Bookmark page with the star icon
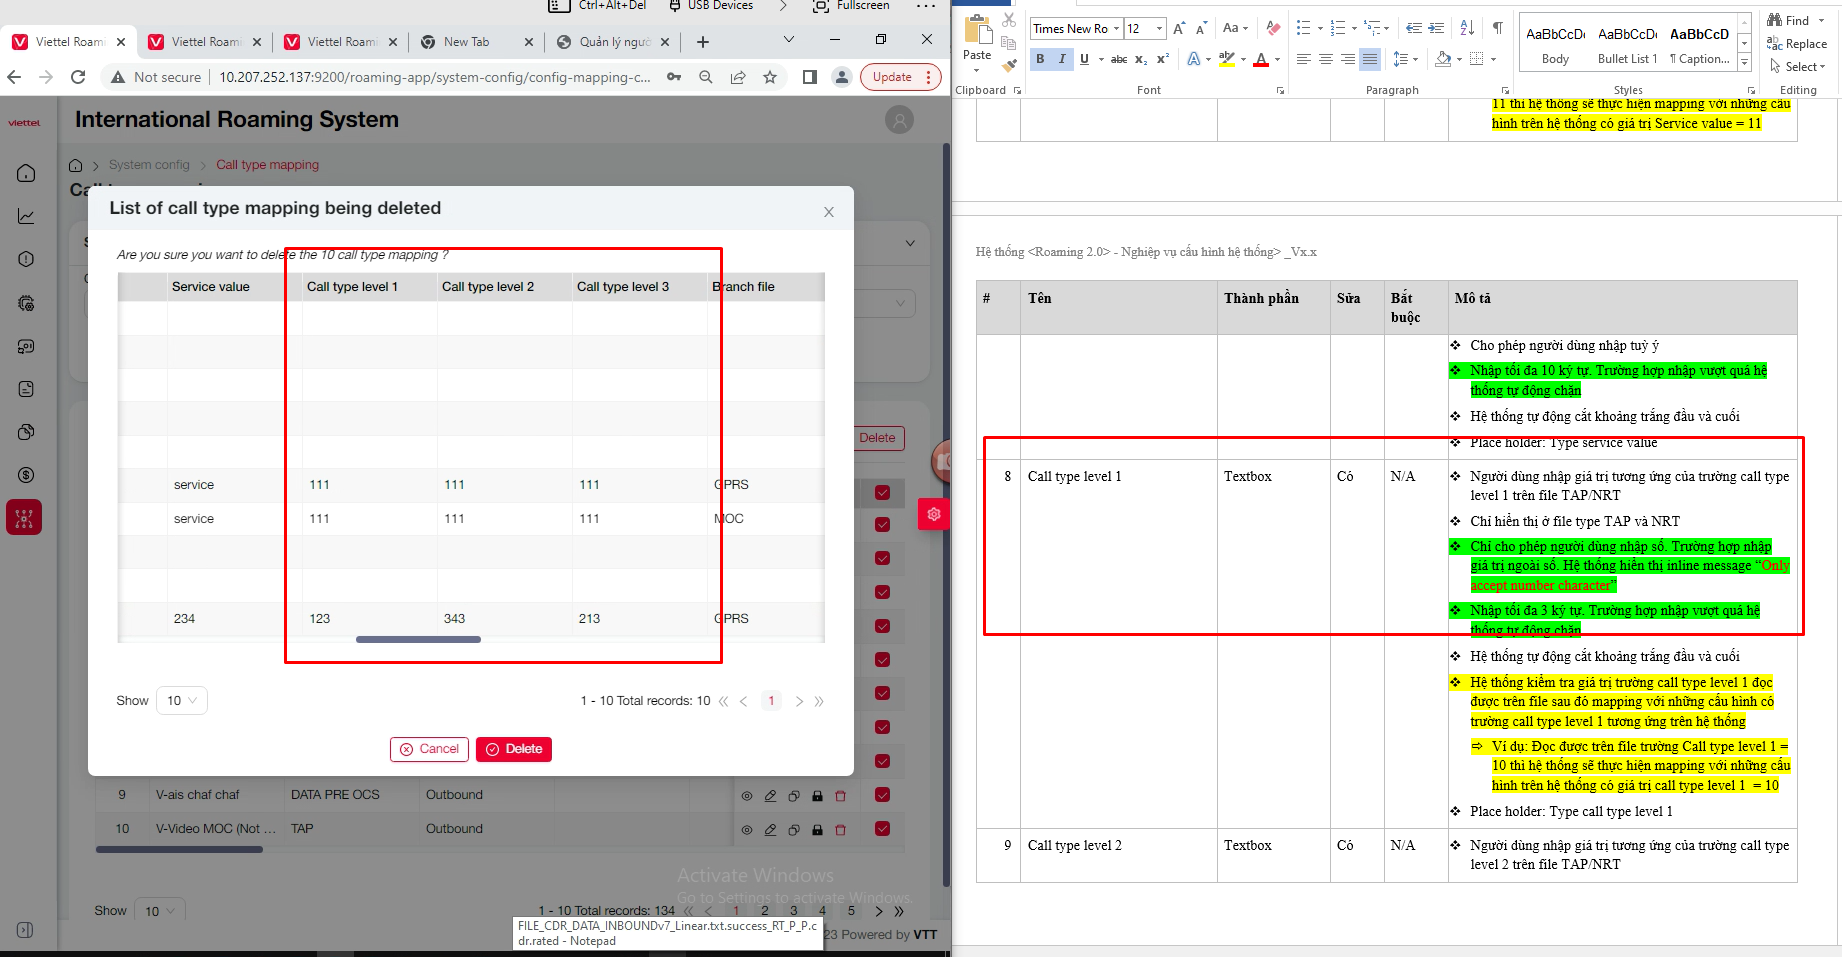 pyautogui.click(x=770, y=77)
